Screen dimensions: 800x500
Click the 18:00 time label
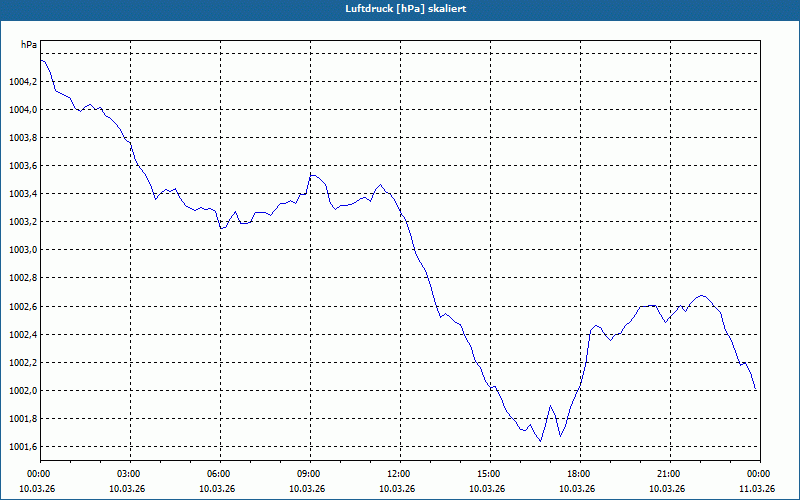(x=580, y=474)
